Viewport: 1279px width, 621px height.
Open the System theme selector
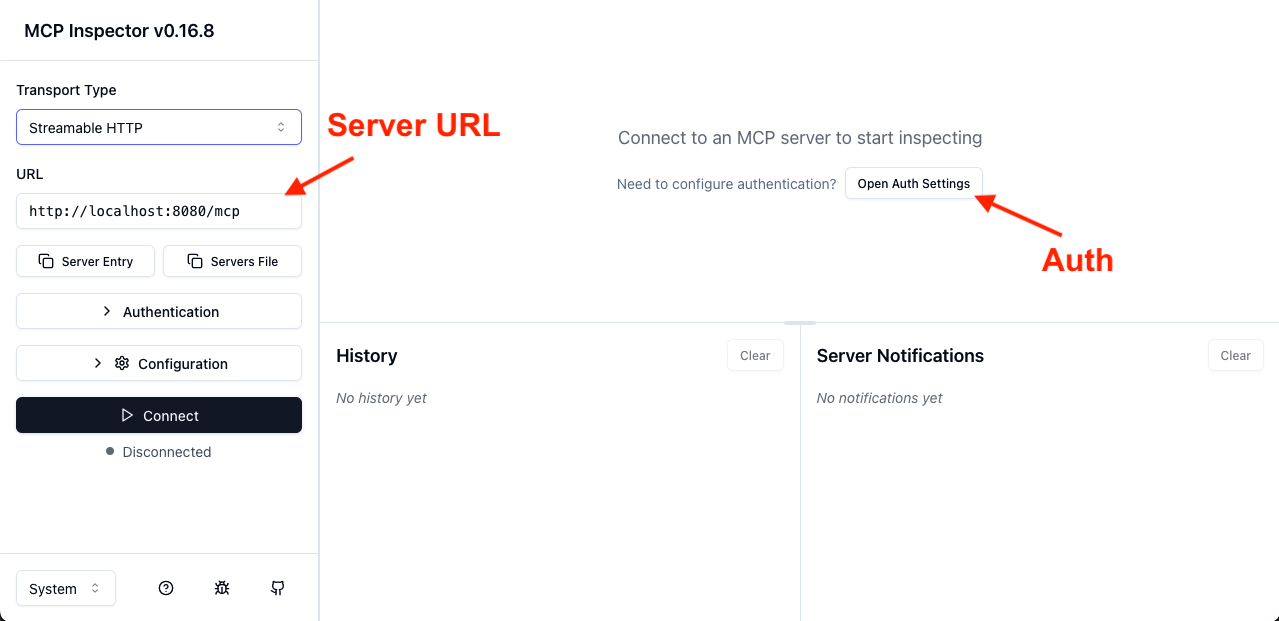click(66, 588)
